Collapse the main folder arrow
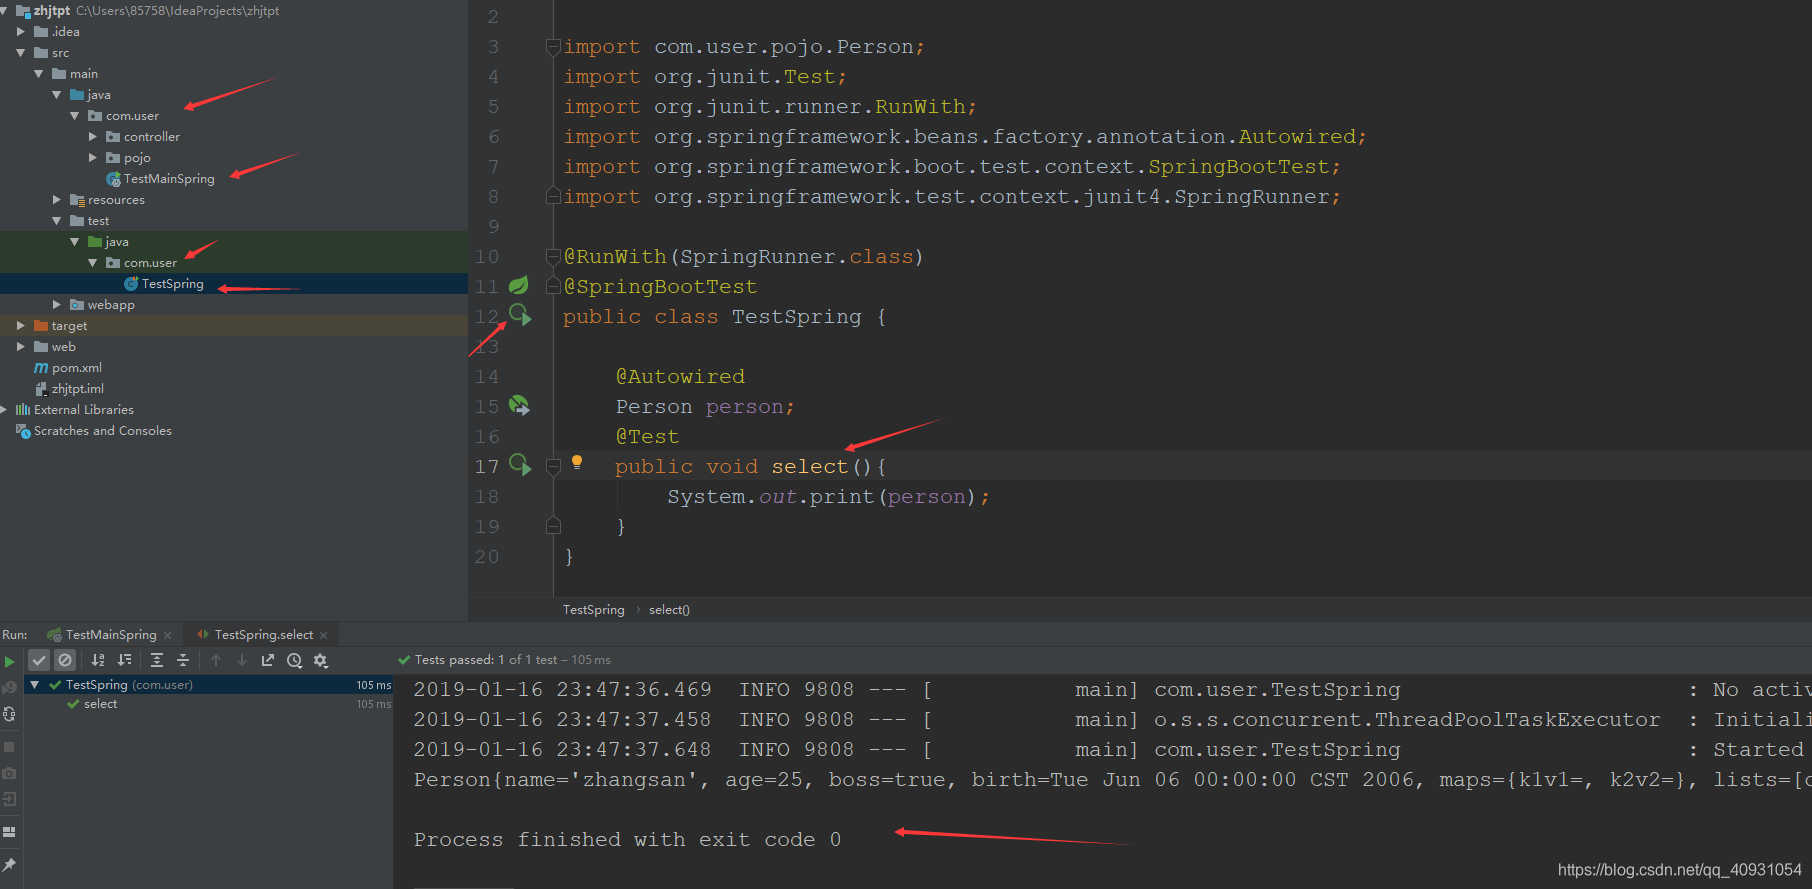 [x=39, y=74]
